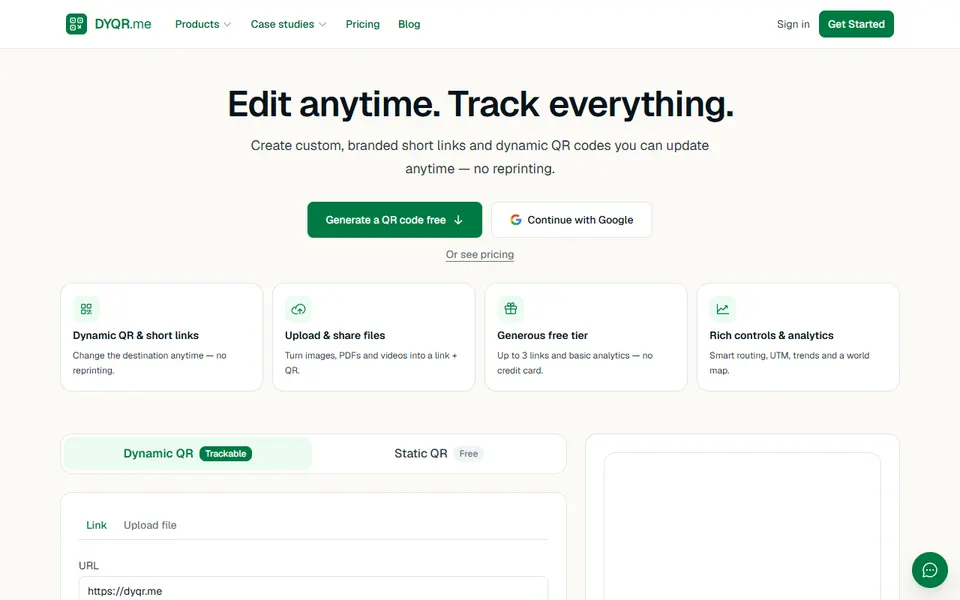Open the chat support bubble icon
Screen dimensions: 960x600
click(x=929, y=570)
